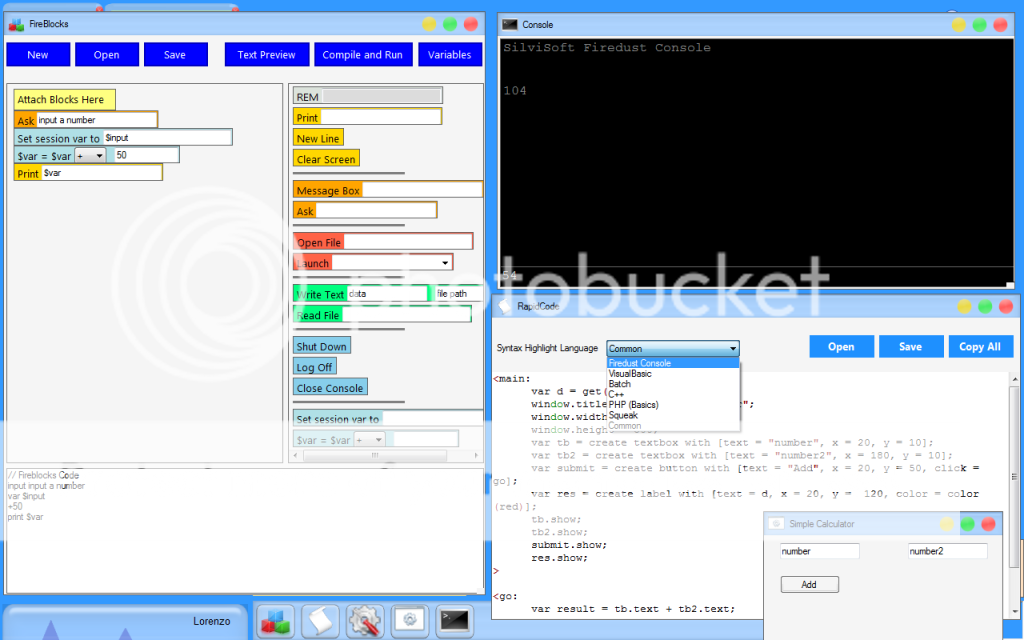Open the Console terminal taskbar icon
This screenshot has height=640, width=1024.
[x=456, y=621]
